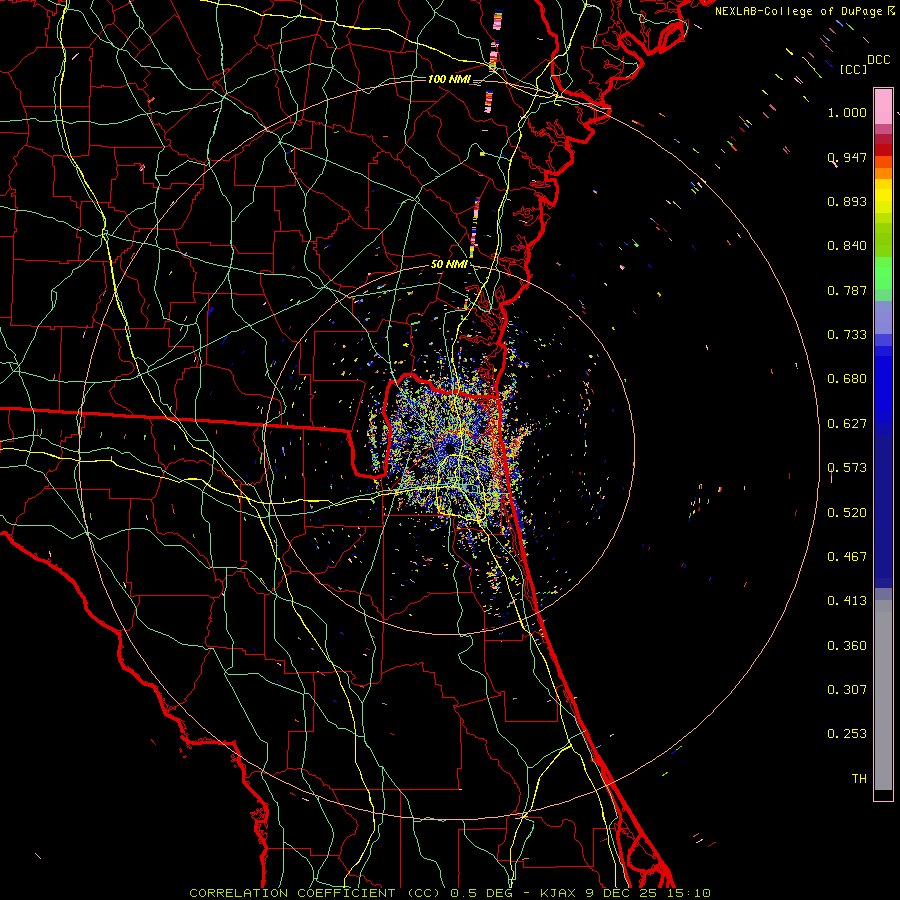
Task: Select the 0.840 legend value
Action: pyautogui.click(x=847, y=246)
